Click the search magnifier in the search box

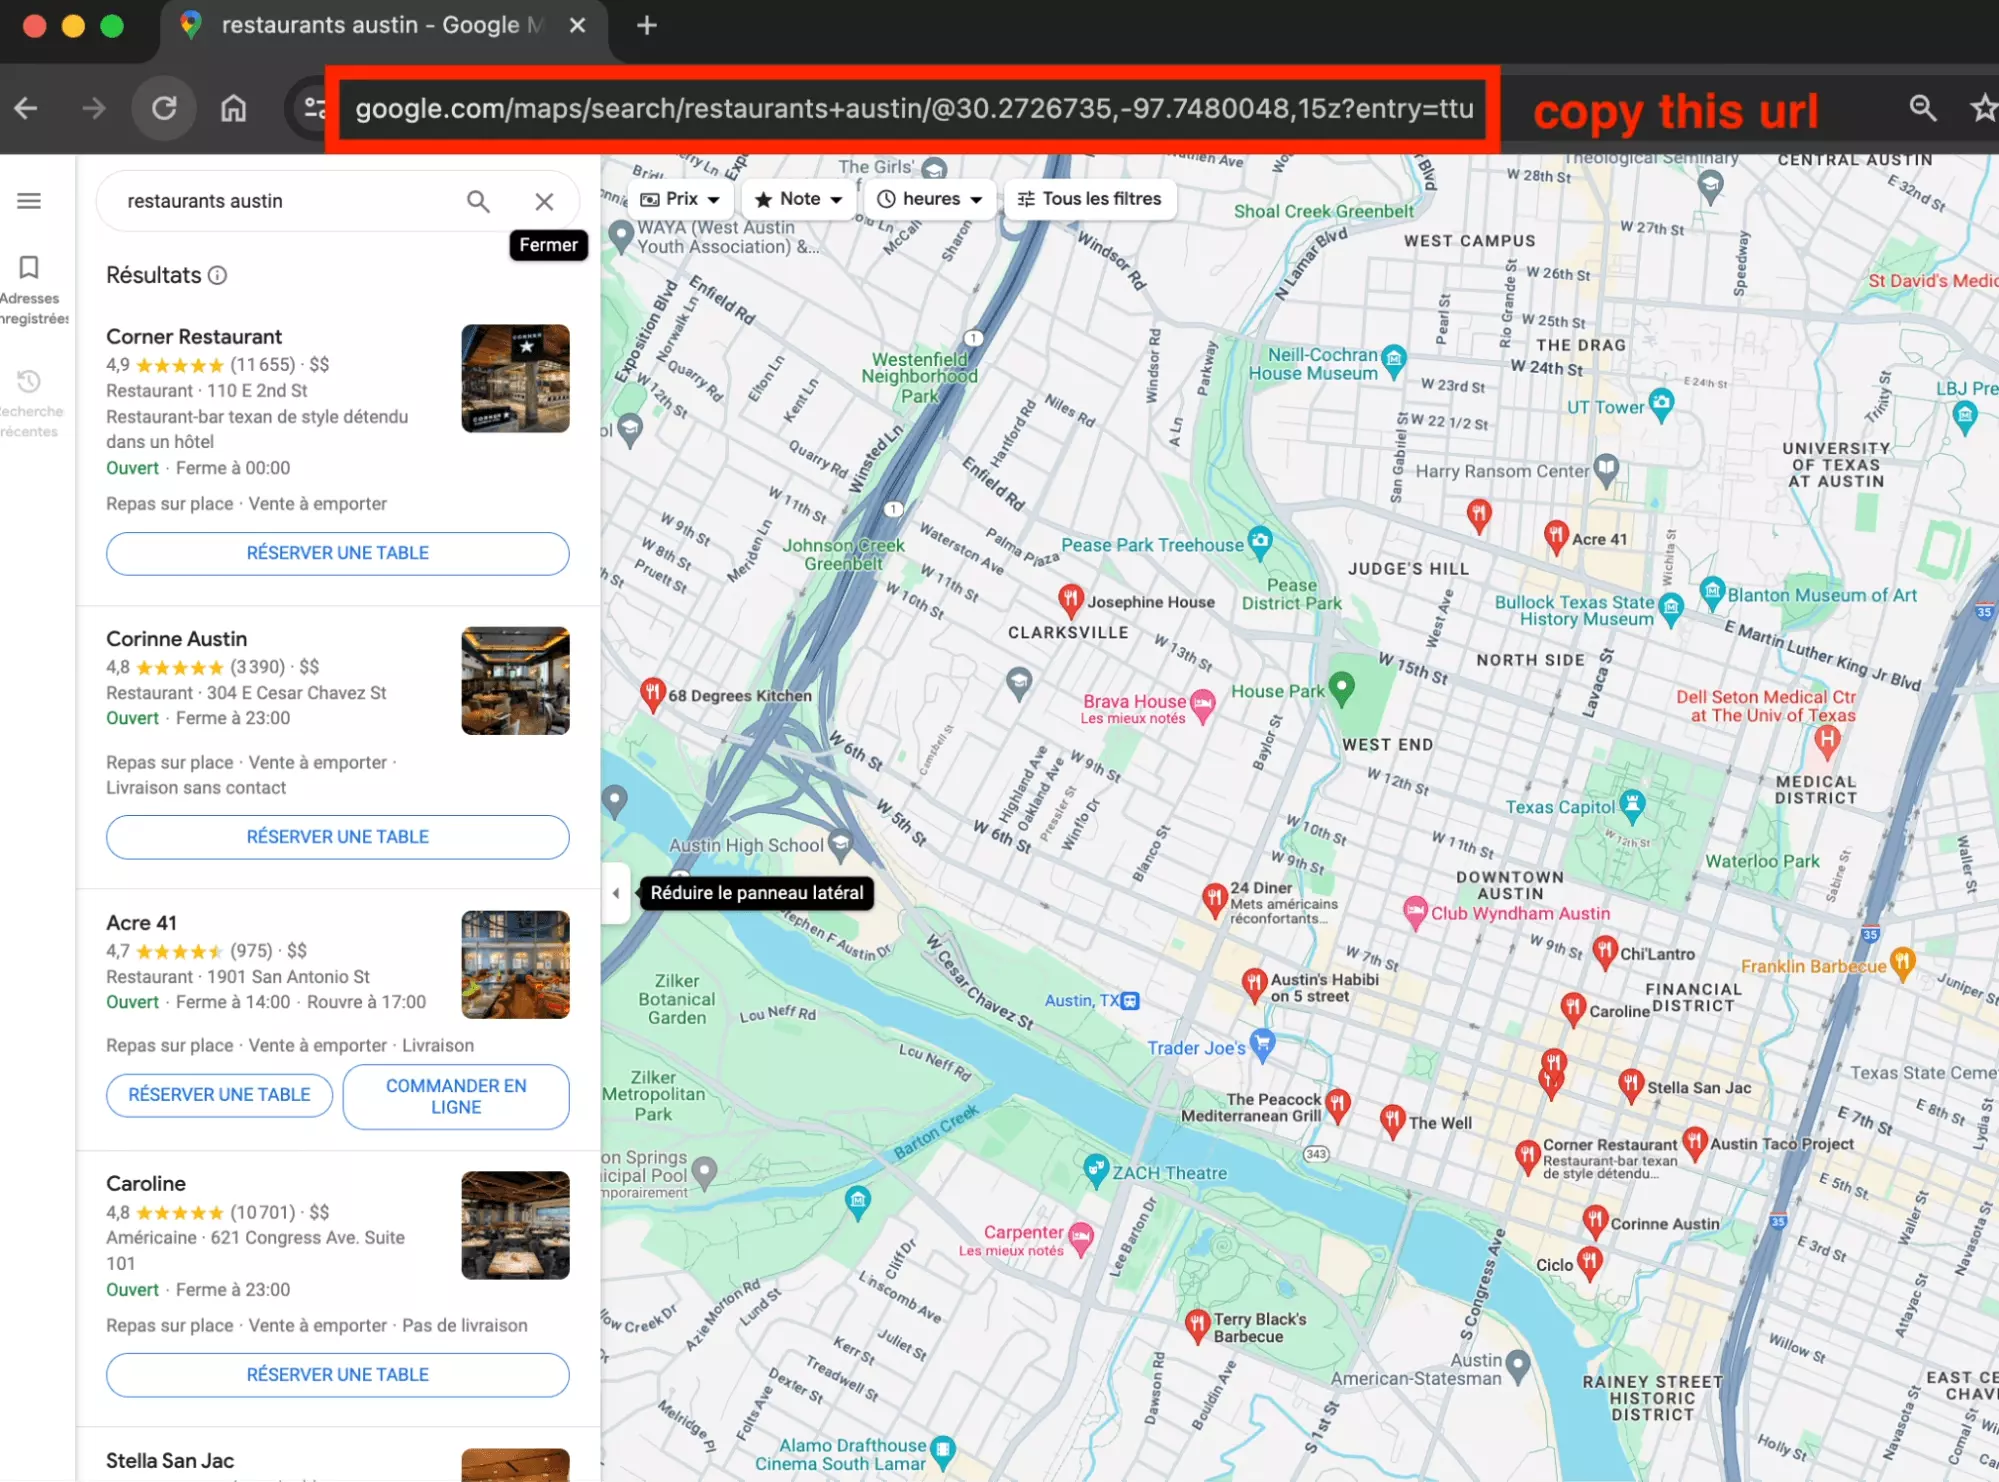[478, 201]
